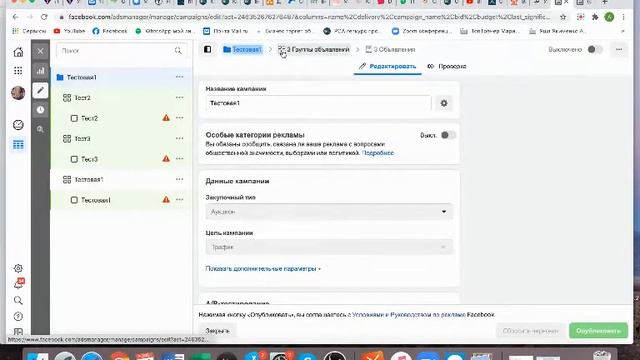Open the history clock panel icon
640x360 pixels.
(40, 110)
